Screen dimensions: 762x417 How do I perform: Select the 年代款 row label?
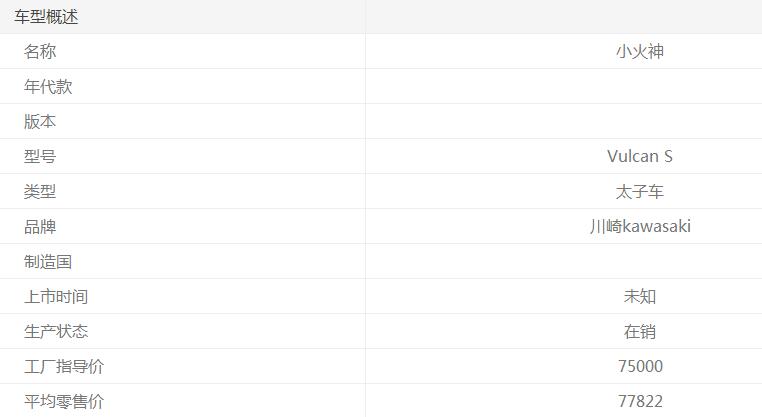pyautogui.click(x=48, y=87)
